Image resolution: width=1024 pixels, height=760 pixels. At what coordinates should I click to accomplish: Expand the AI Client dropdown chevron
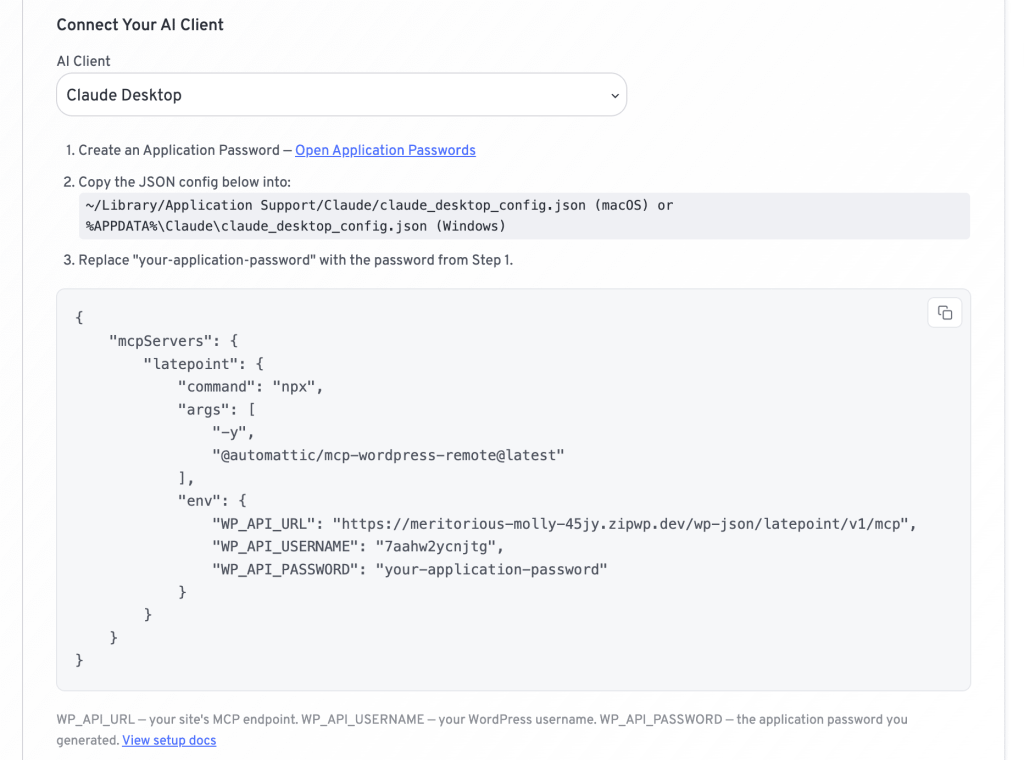tap(615, 96)
